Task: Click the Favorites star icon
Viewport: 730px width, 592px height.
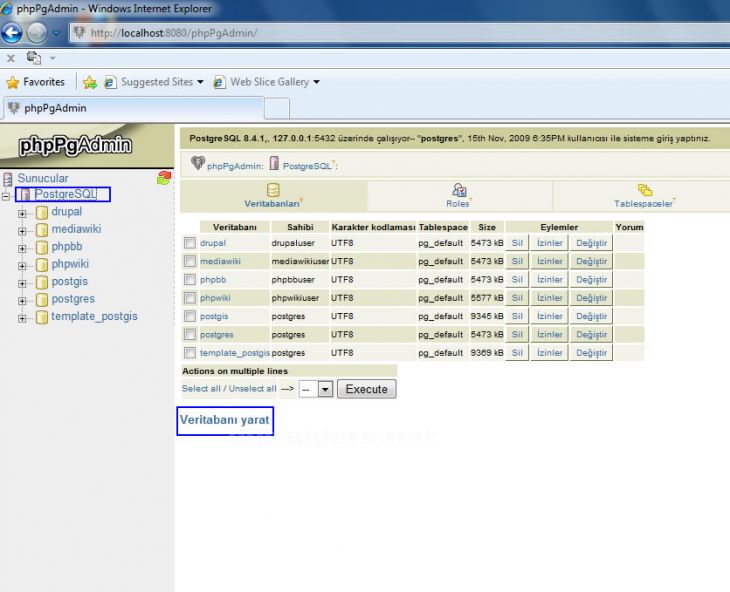Action: pyautogui.click(x=13, y=82)
